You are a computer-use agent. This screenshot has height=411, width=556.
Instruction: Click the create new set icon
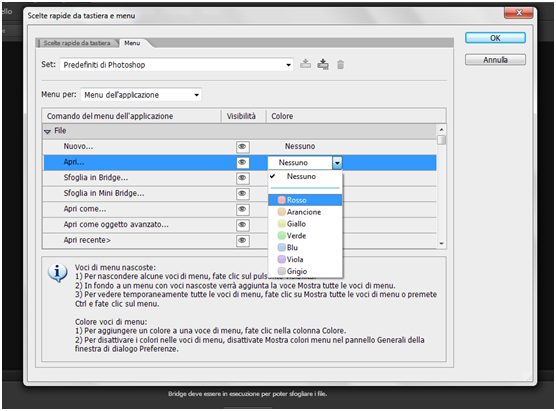(x=323, y=64)
